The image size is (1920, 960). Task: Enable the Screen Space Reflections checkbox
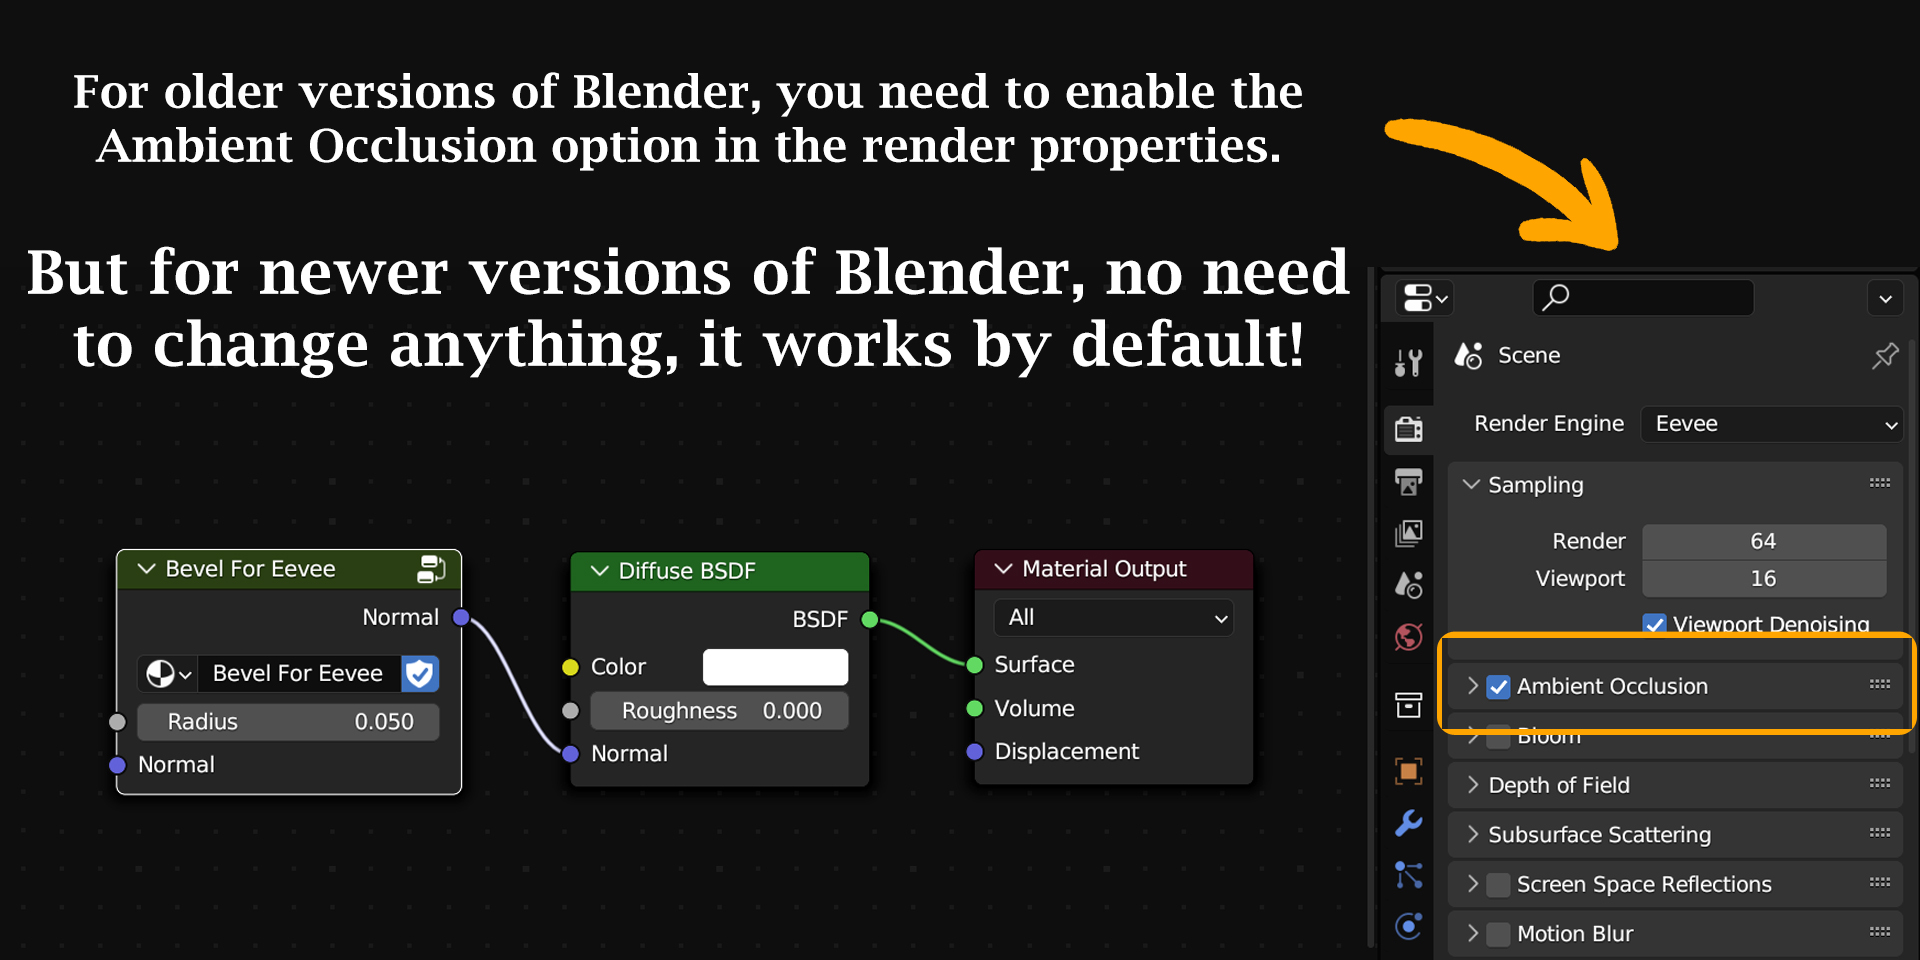click(x=1498, y=885)
